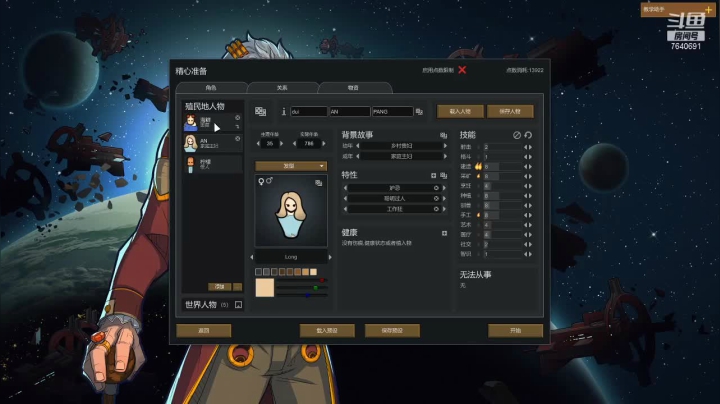Image resolution: width=720 pixels, height=404 pixels.
Task: Open the 物资 equipment tab
Action: pyautogui.click(x=353, y=88)
